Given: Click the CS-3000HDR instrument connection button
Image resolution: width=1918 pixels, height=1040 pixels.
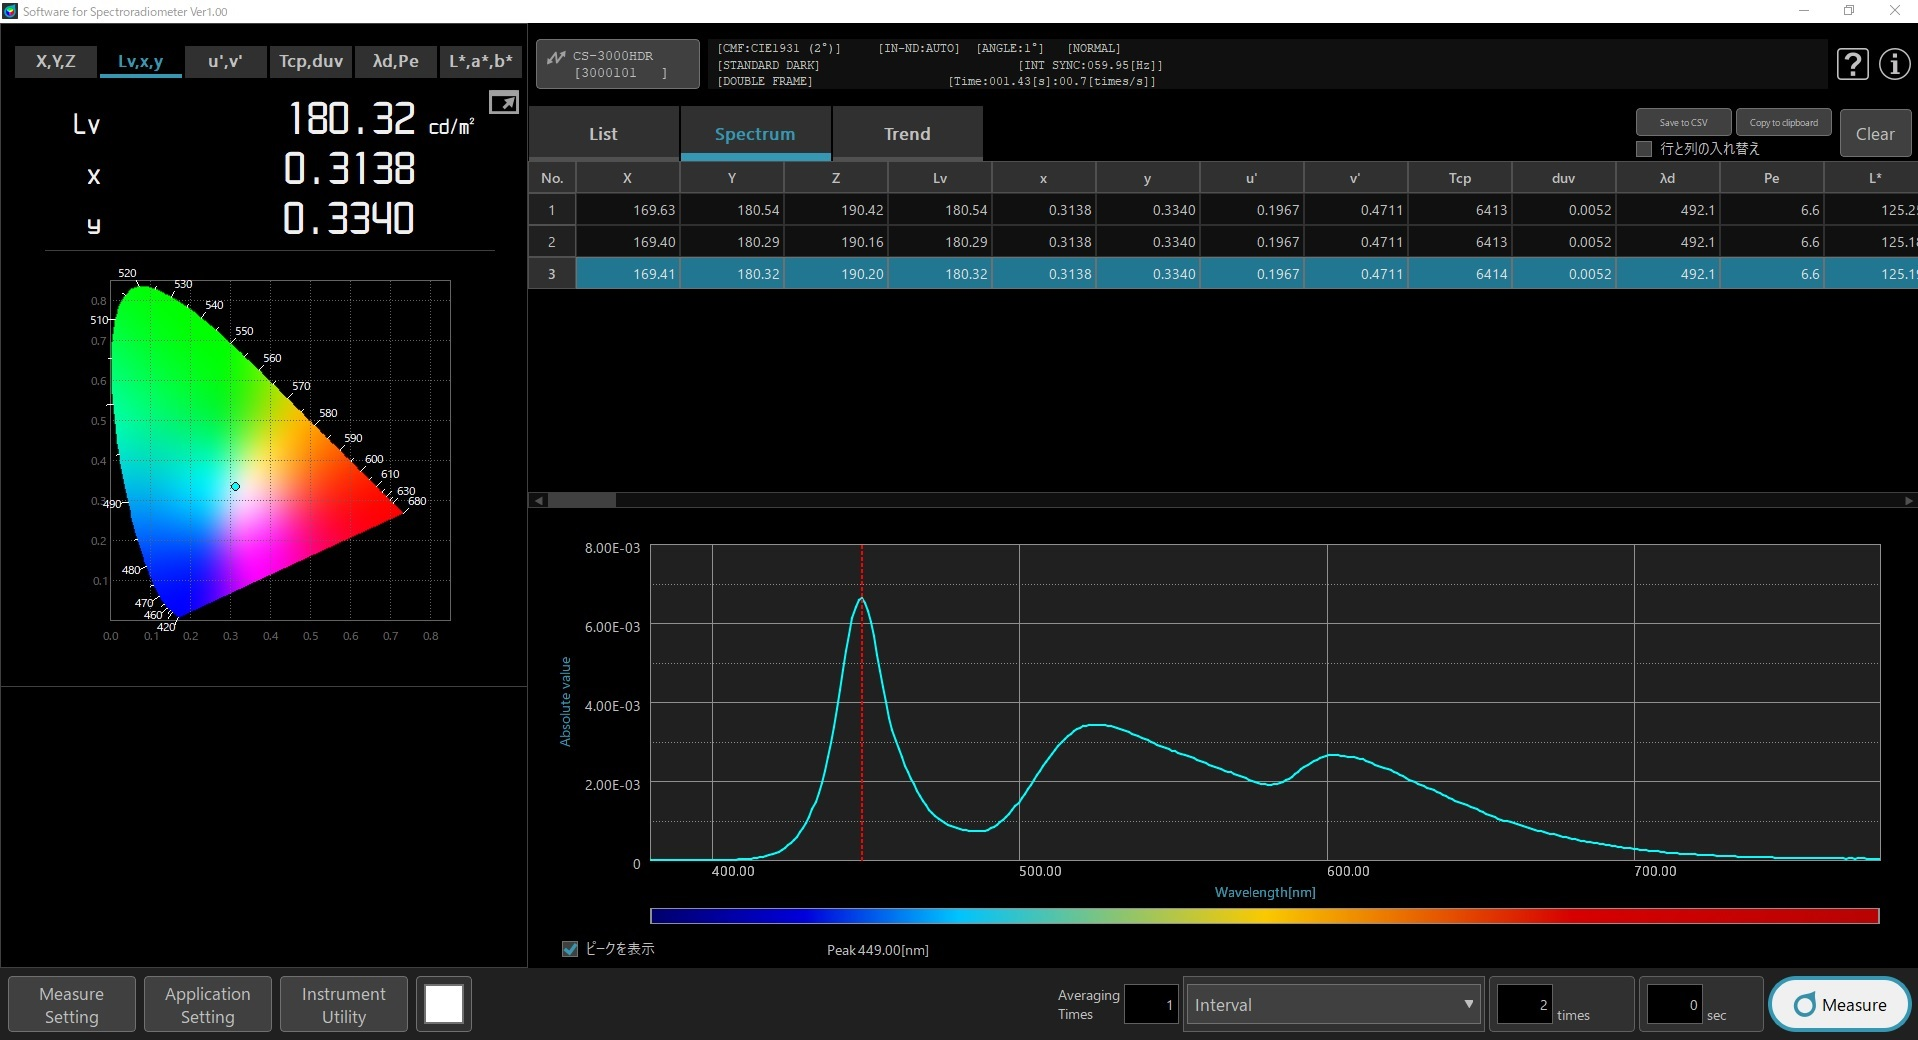Looking at the screenshot, I should pyautogui.click(x=617, y=64).
